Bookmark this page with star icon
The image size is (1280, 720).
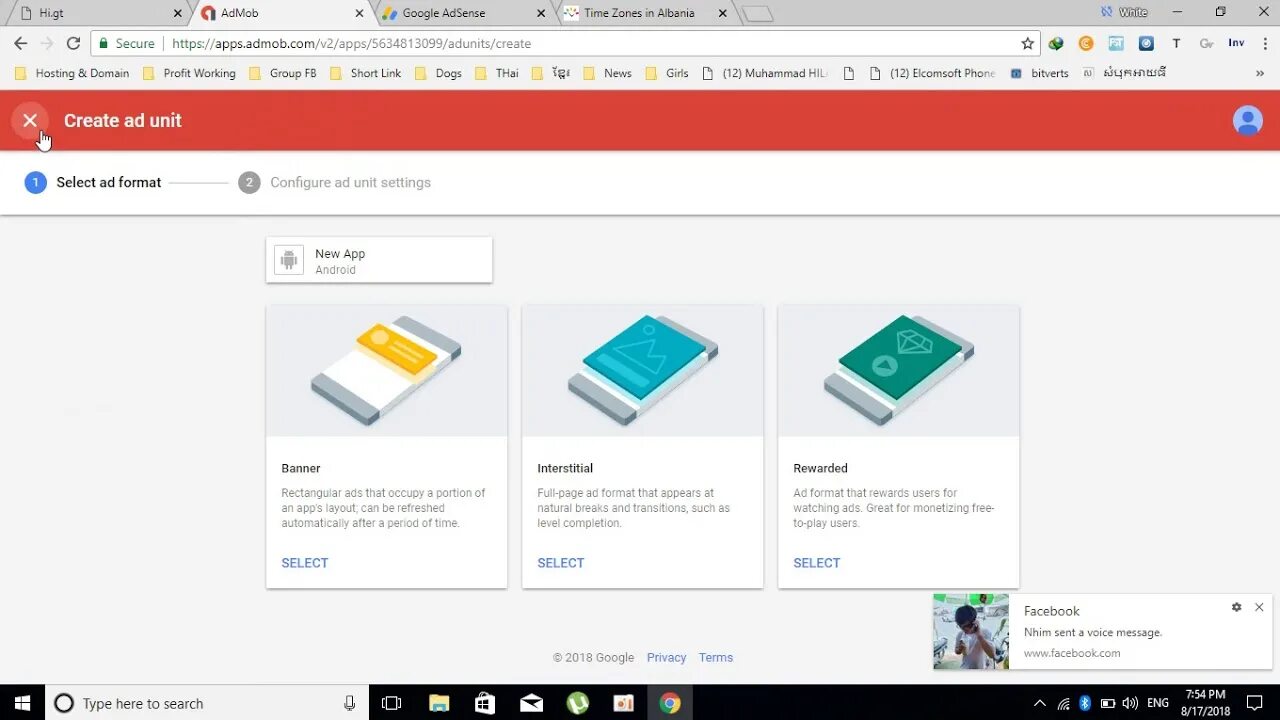1027,43
